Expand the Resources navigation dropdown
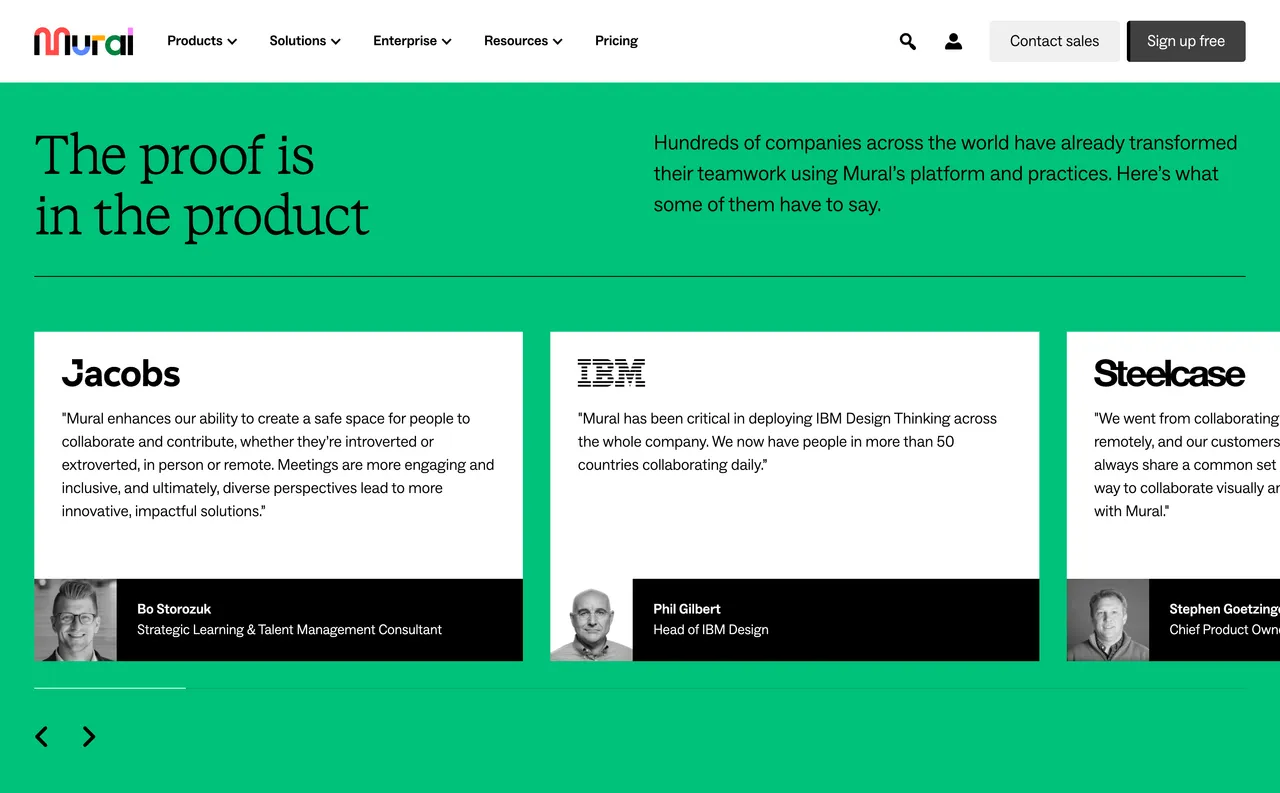This screenshot has width=1280, height=793. [x=523, y=41]
